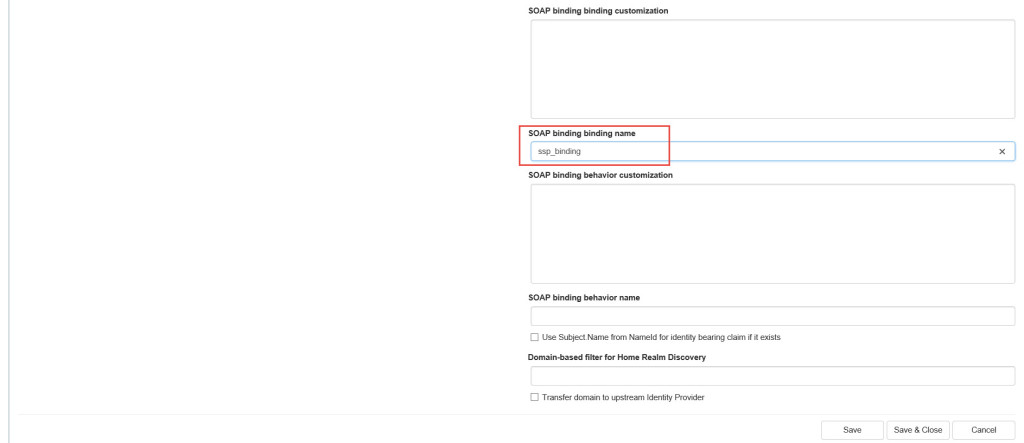Image resolution: width=1024 pixels, height=443 pixels.
Task: Enable Transfer domain to upstream Identity Provider
Action: pos(535,397)
